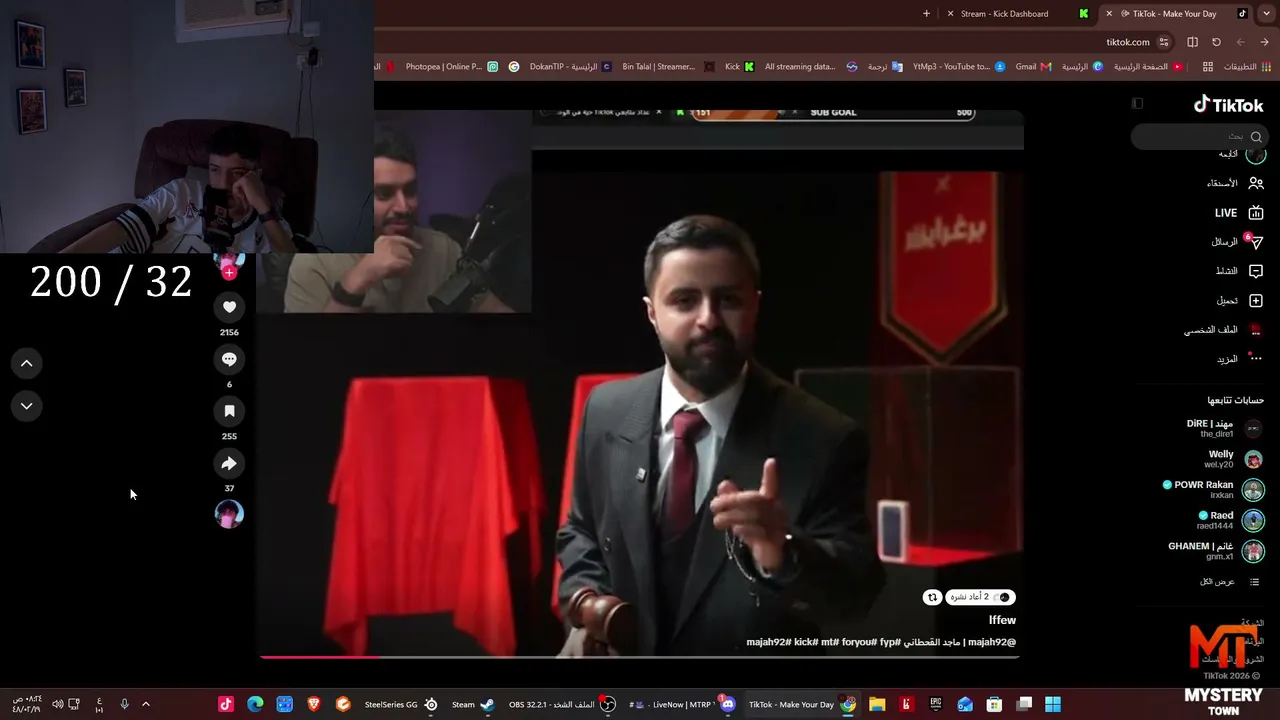
Task: Click the video progress bar
Action: 640,657
